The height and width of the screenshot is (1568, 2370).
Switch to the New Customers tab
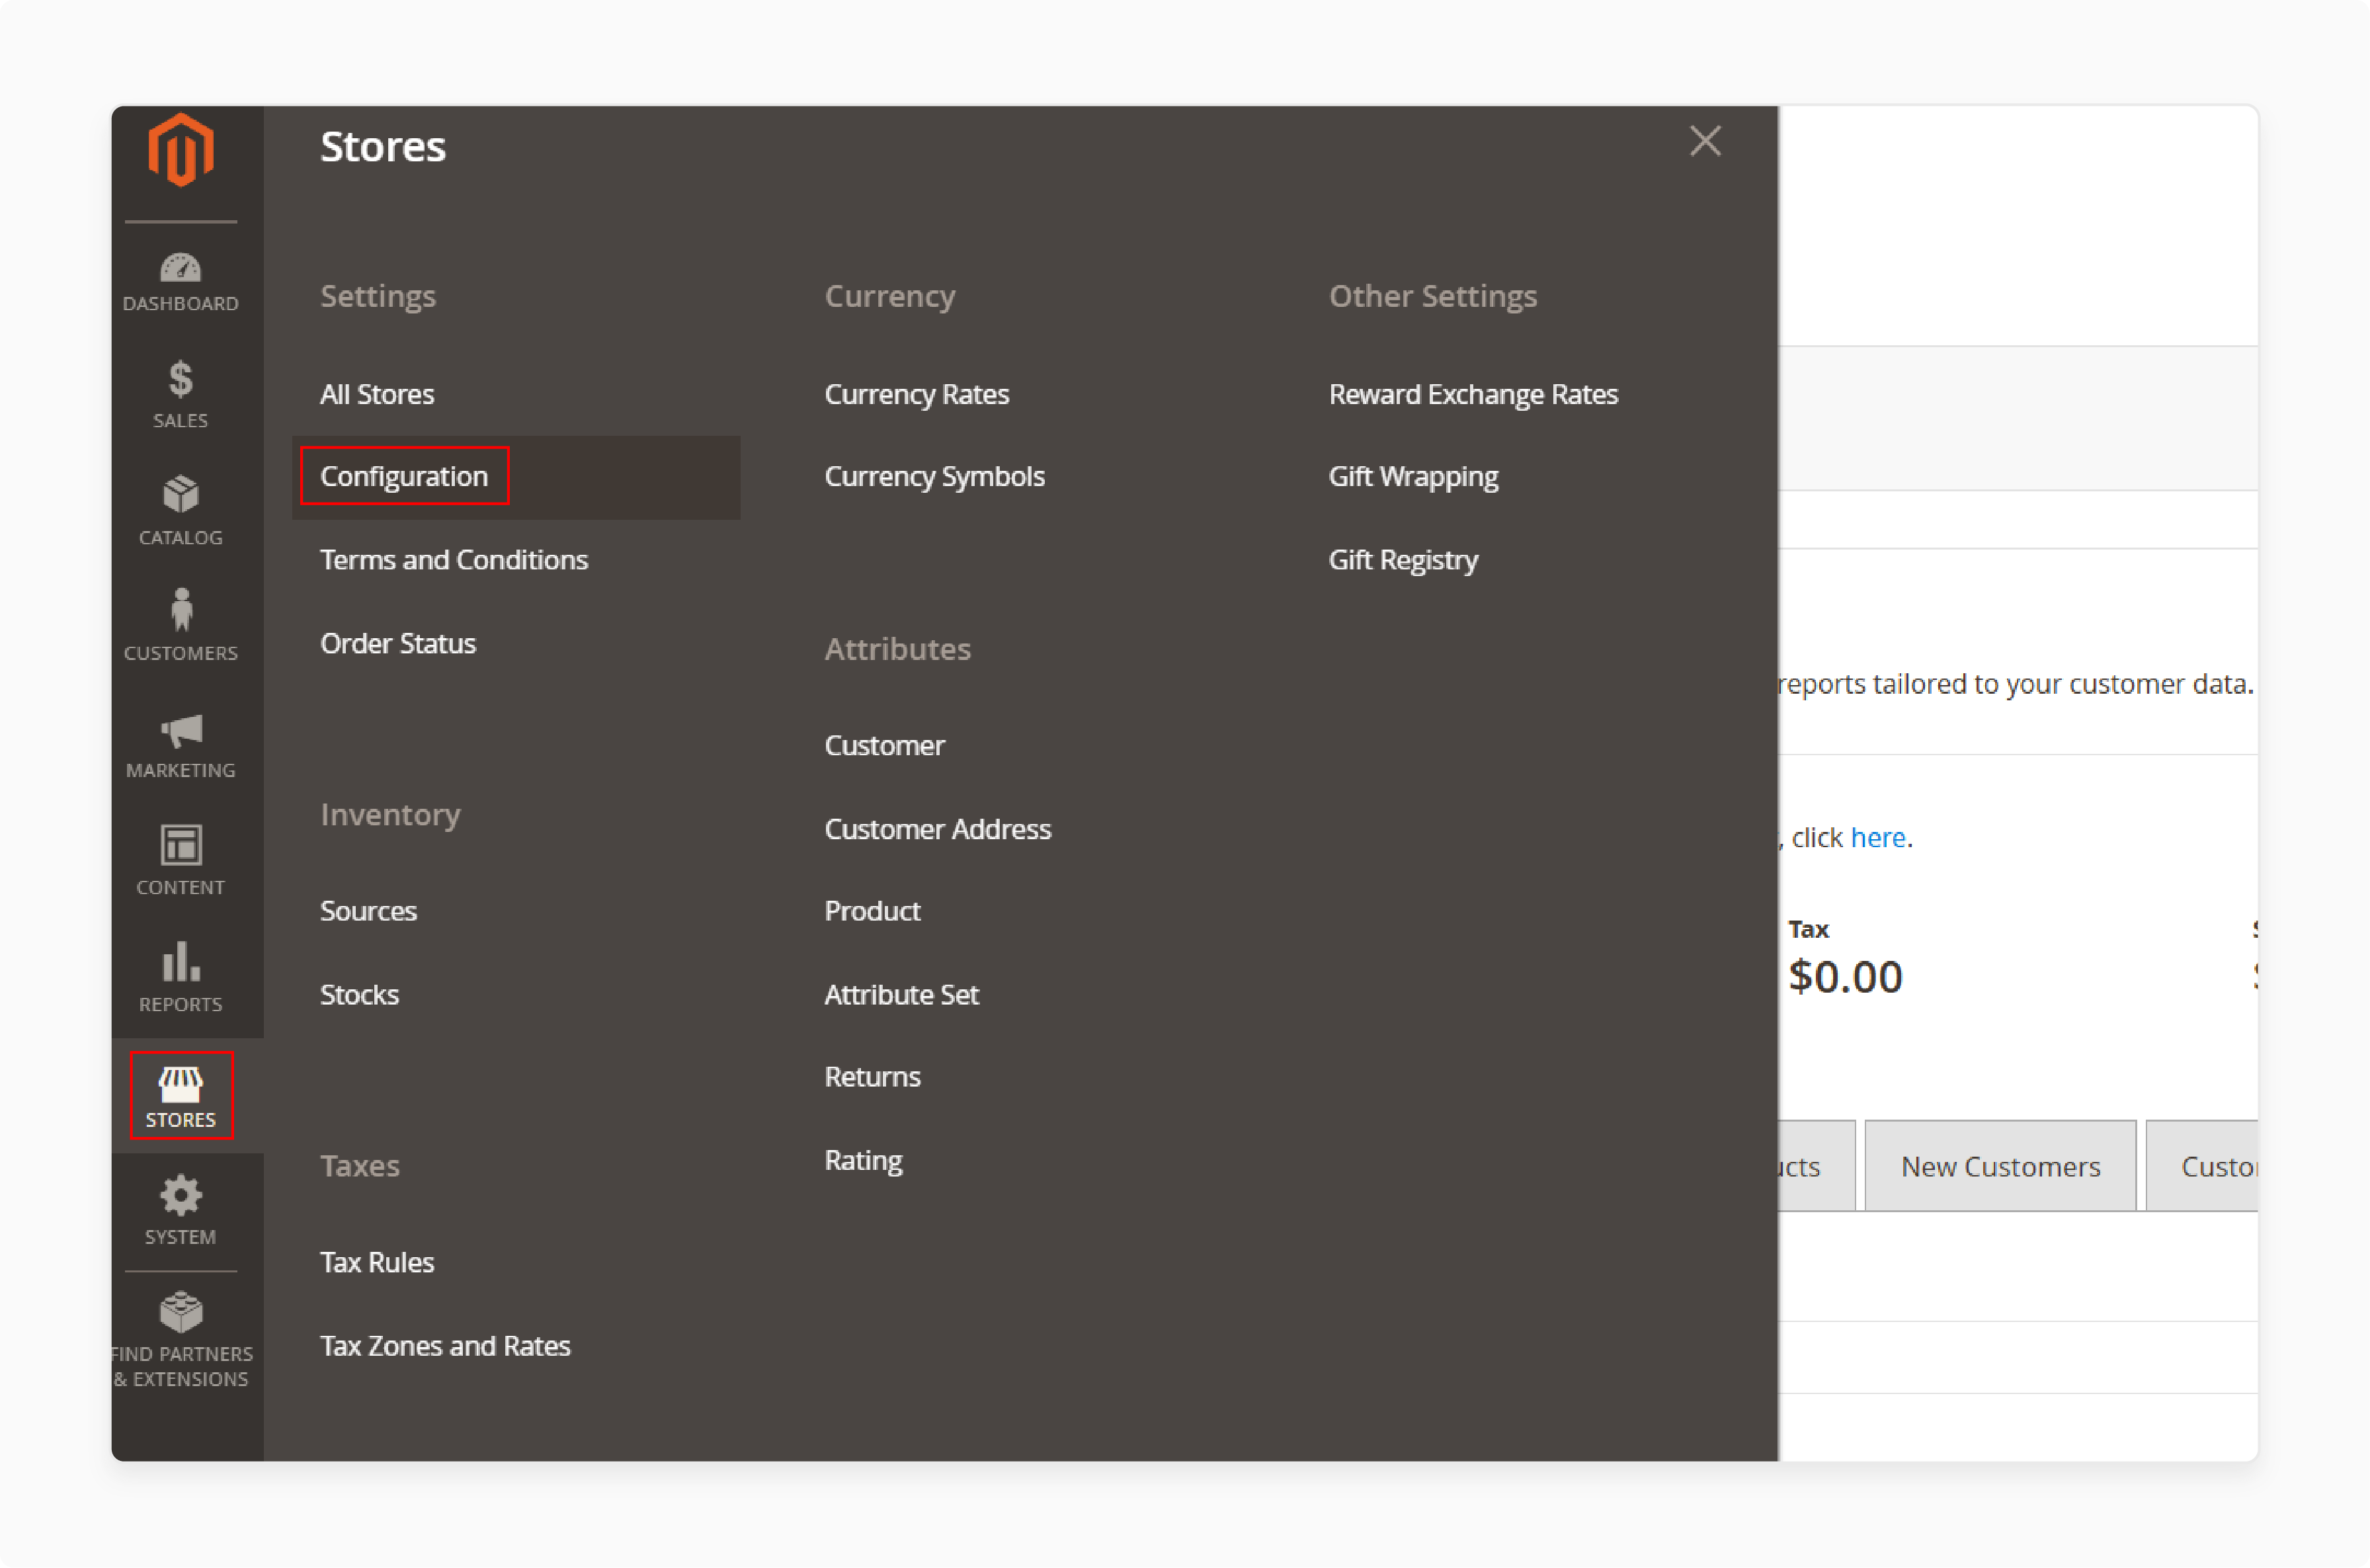pos(2000,1166)
